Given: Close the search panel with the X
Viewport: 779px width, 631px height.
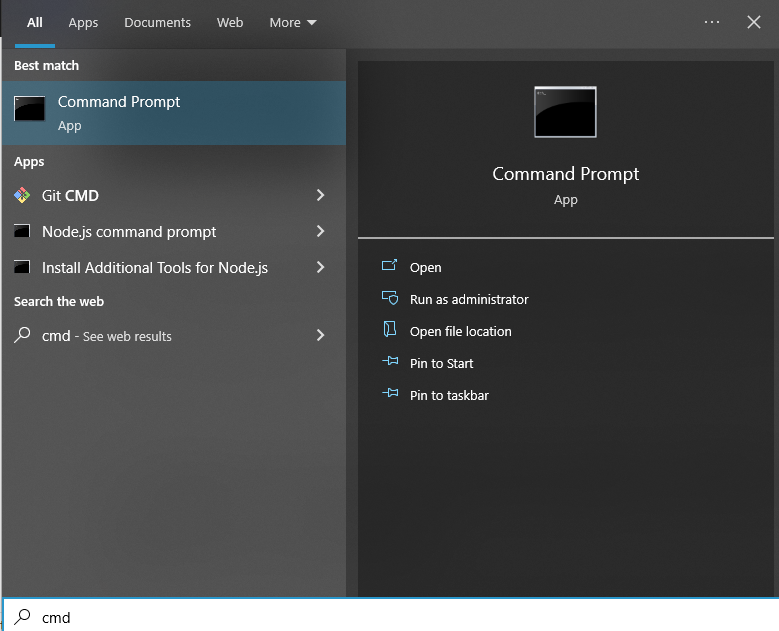Looking at the screenshot, I should pyautogui.click(x=754, y=22).
